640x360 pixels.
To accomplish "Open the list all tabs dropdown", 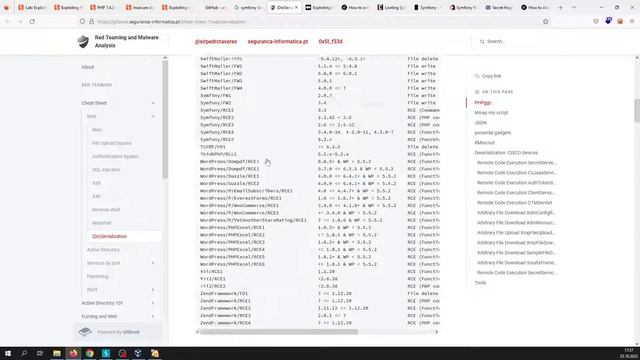I will 573,7.
